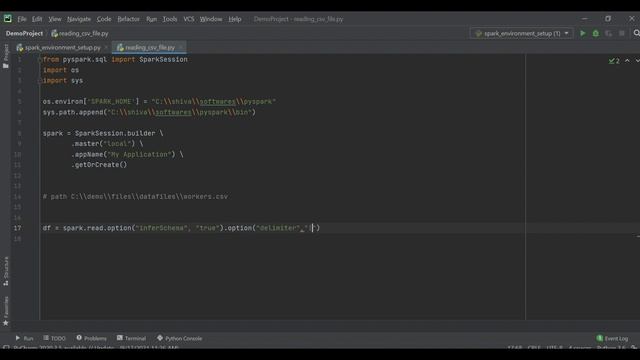Viewport: 640px width, 360px height.
Task: Click the PyCharm logo icon in title bar
Action: 8,18
